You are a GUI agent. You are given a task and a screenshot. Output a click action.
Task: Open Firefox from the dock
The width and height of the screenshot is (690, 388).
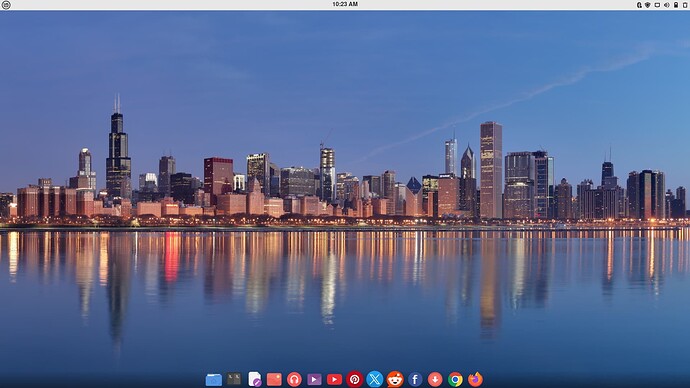475,379
